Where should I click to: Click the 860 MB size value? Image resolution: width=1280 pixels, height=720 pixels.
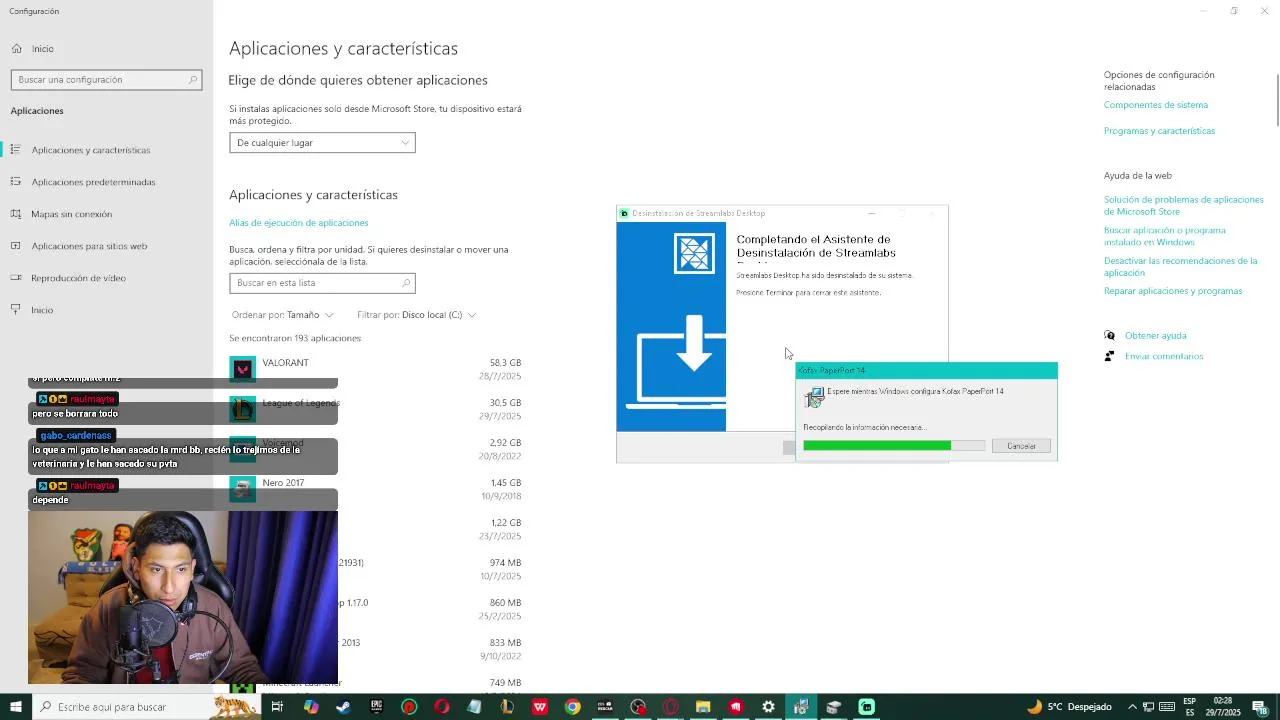tap(505, 602)
